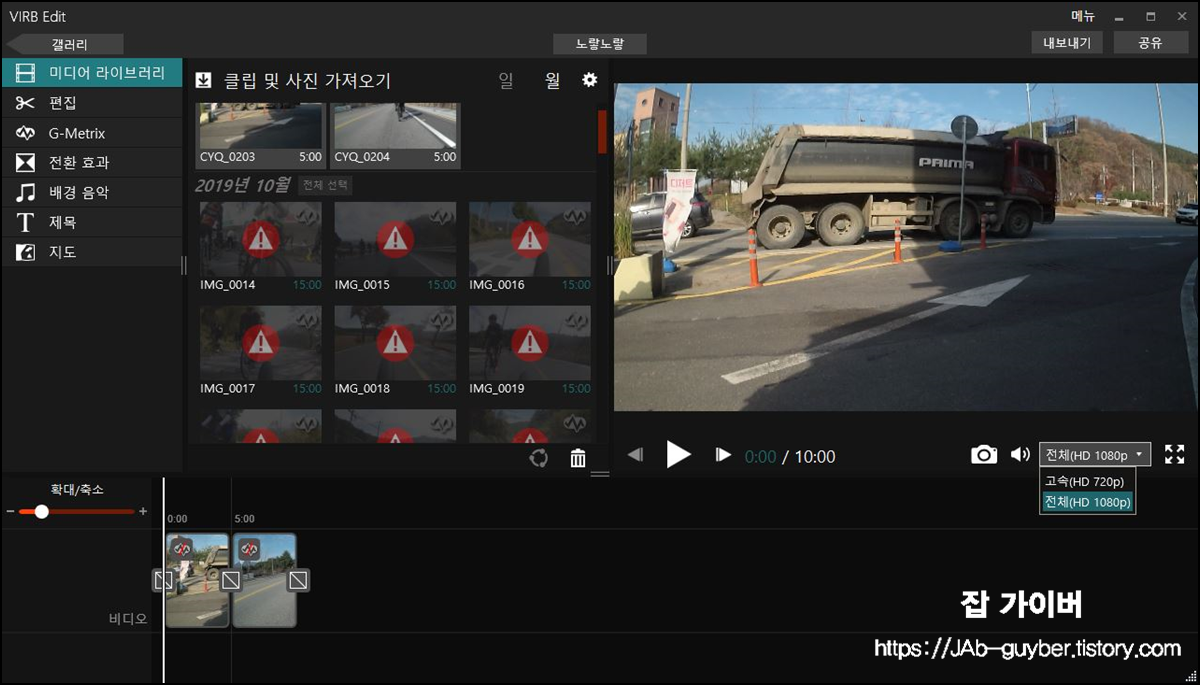The image size is (1200, 685).
Task: Click the zoom slider plus icon
Action: click(x=143, y=511)
